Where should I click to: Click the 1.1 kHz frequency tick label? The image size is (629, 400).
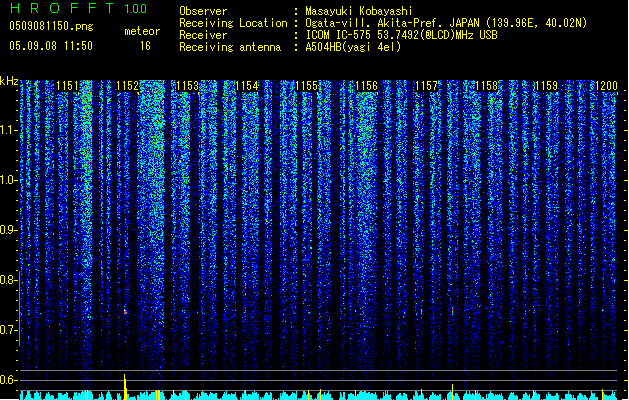click(8, 130)
